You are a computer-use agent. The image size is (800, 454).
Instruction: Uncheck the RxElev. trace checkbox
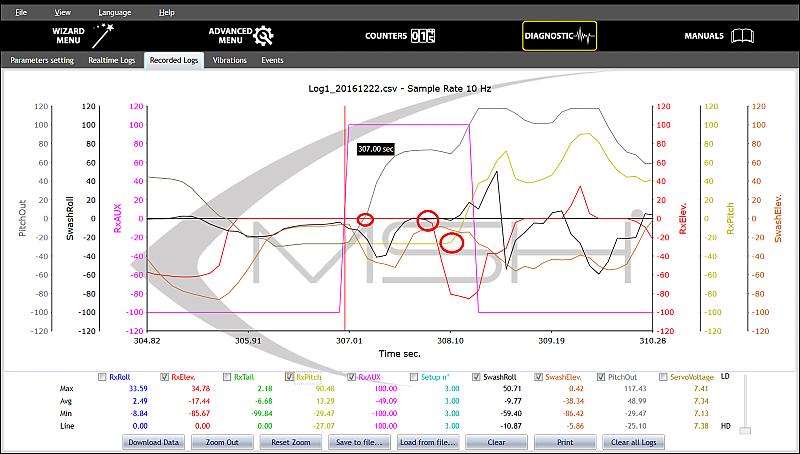(163, 377)
